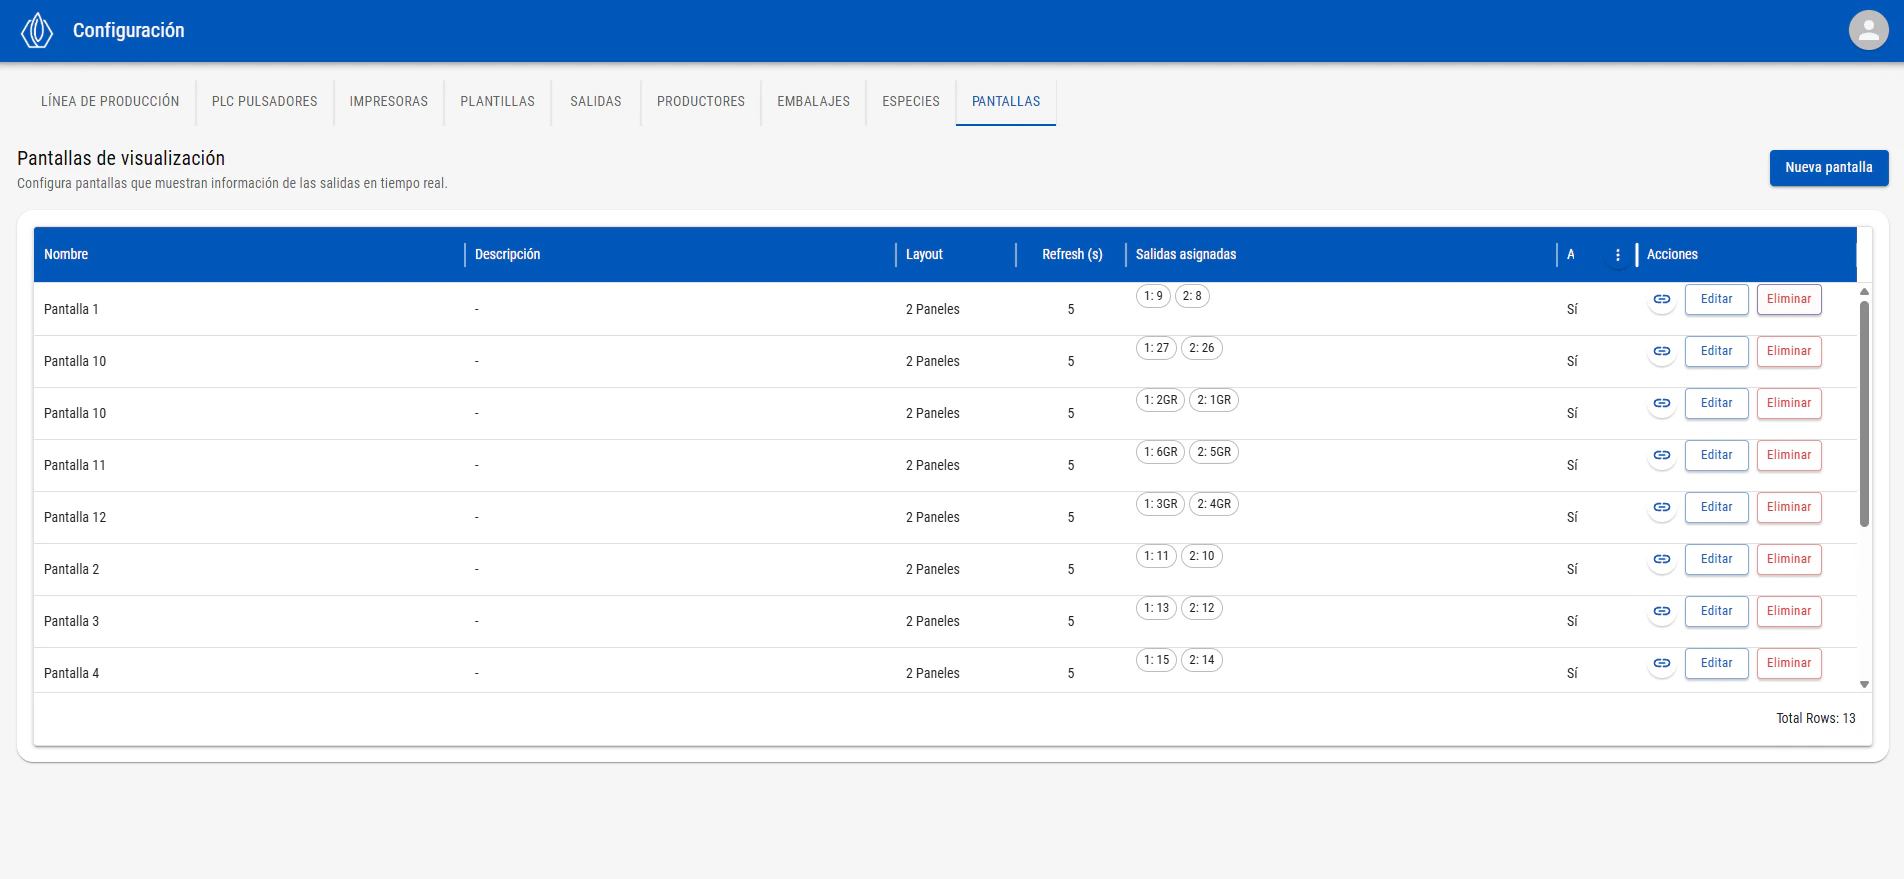
Task: Edit row with salidas 1:2GR 2:1GR
Action: point(1717,403)
